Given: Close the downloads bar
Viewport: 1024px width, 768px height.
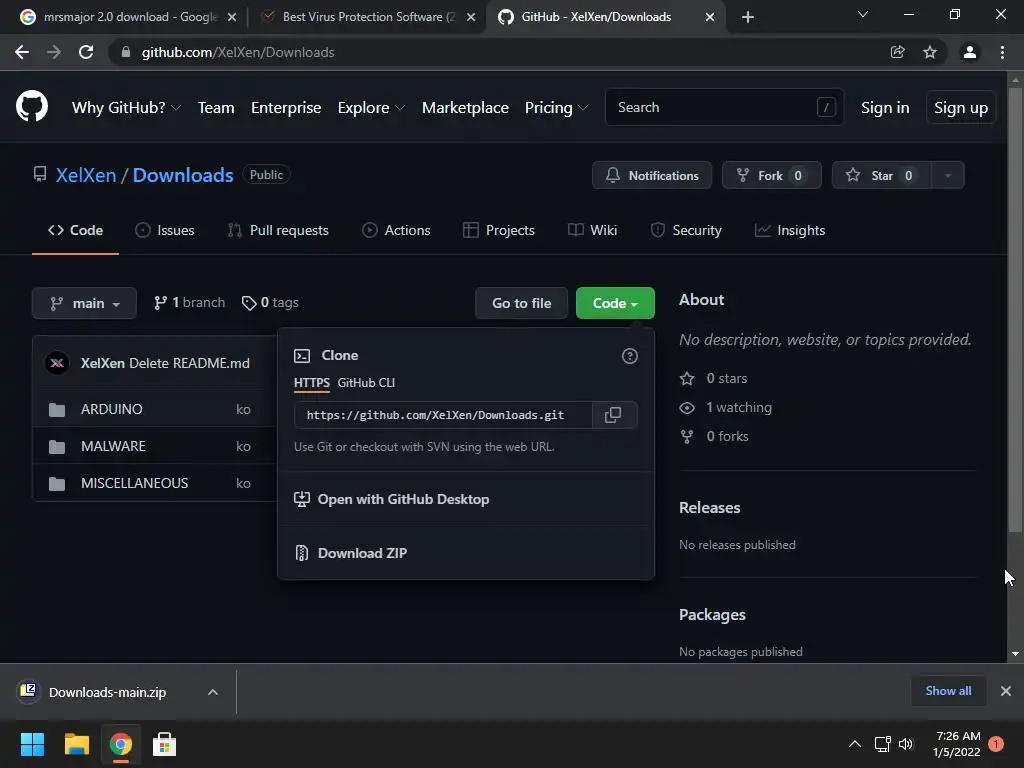Looking at the screenshot, I should (1006, 691).
